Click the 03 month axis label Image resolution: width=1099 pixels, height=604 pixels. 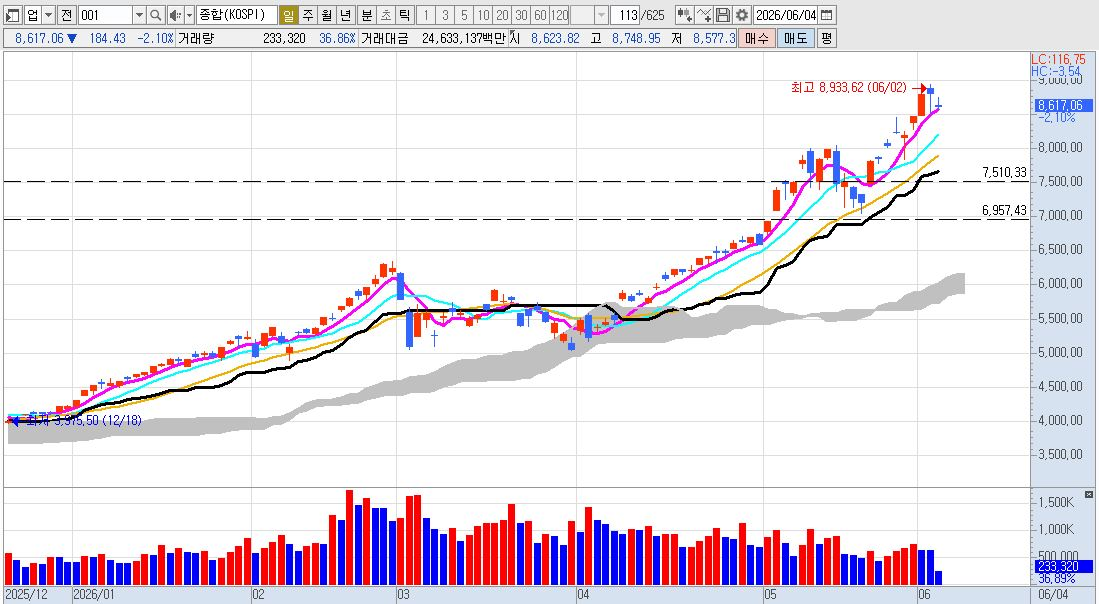click(403, 595)
